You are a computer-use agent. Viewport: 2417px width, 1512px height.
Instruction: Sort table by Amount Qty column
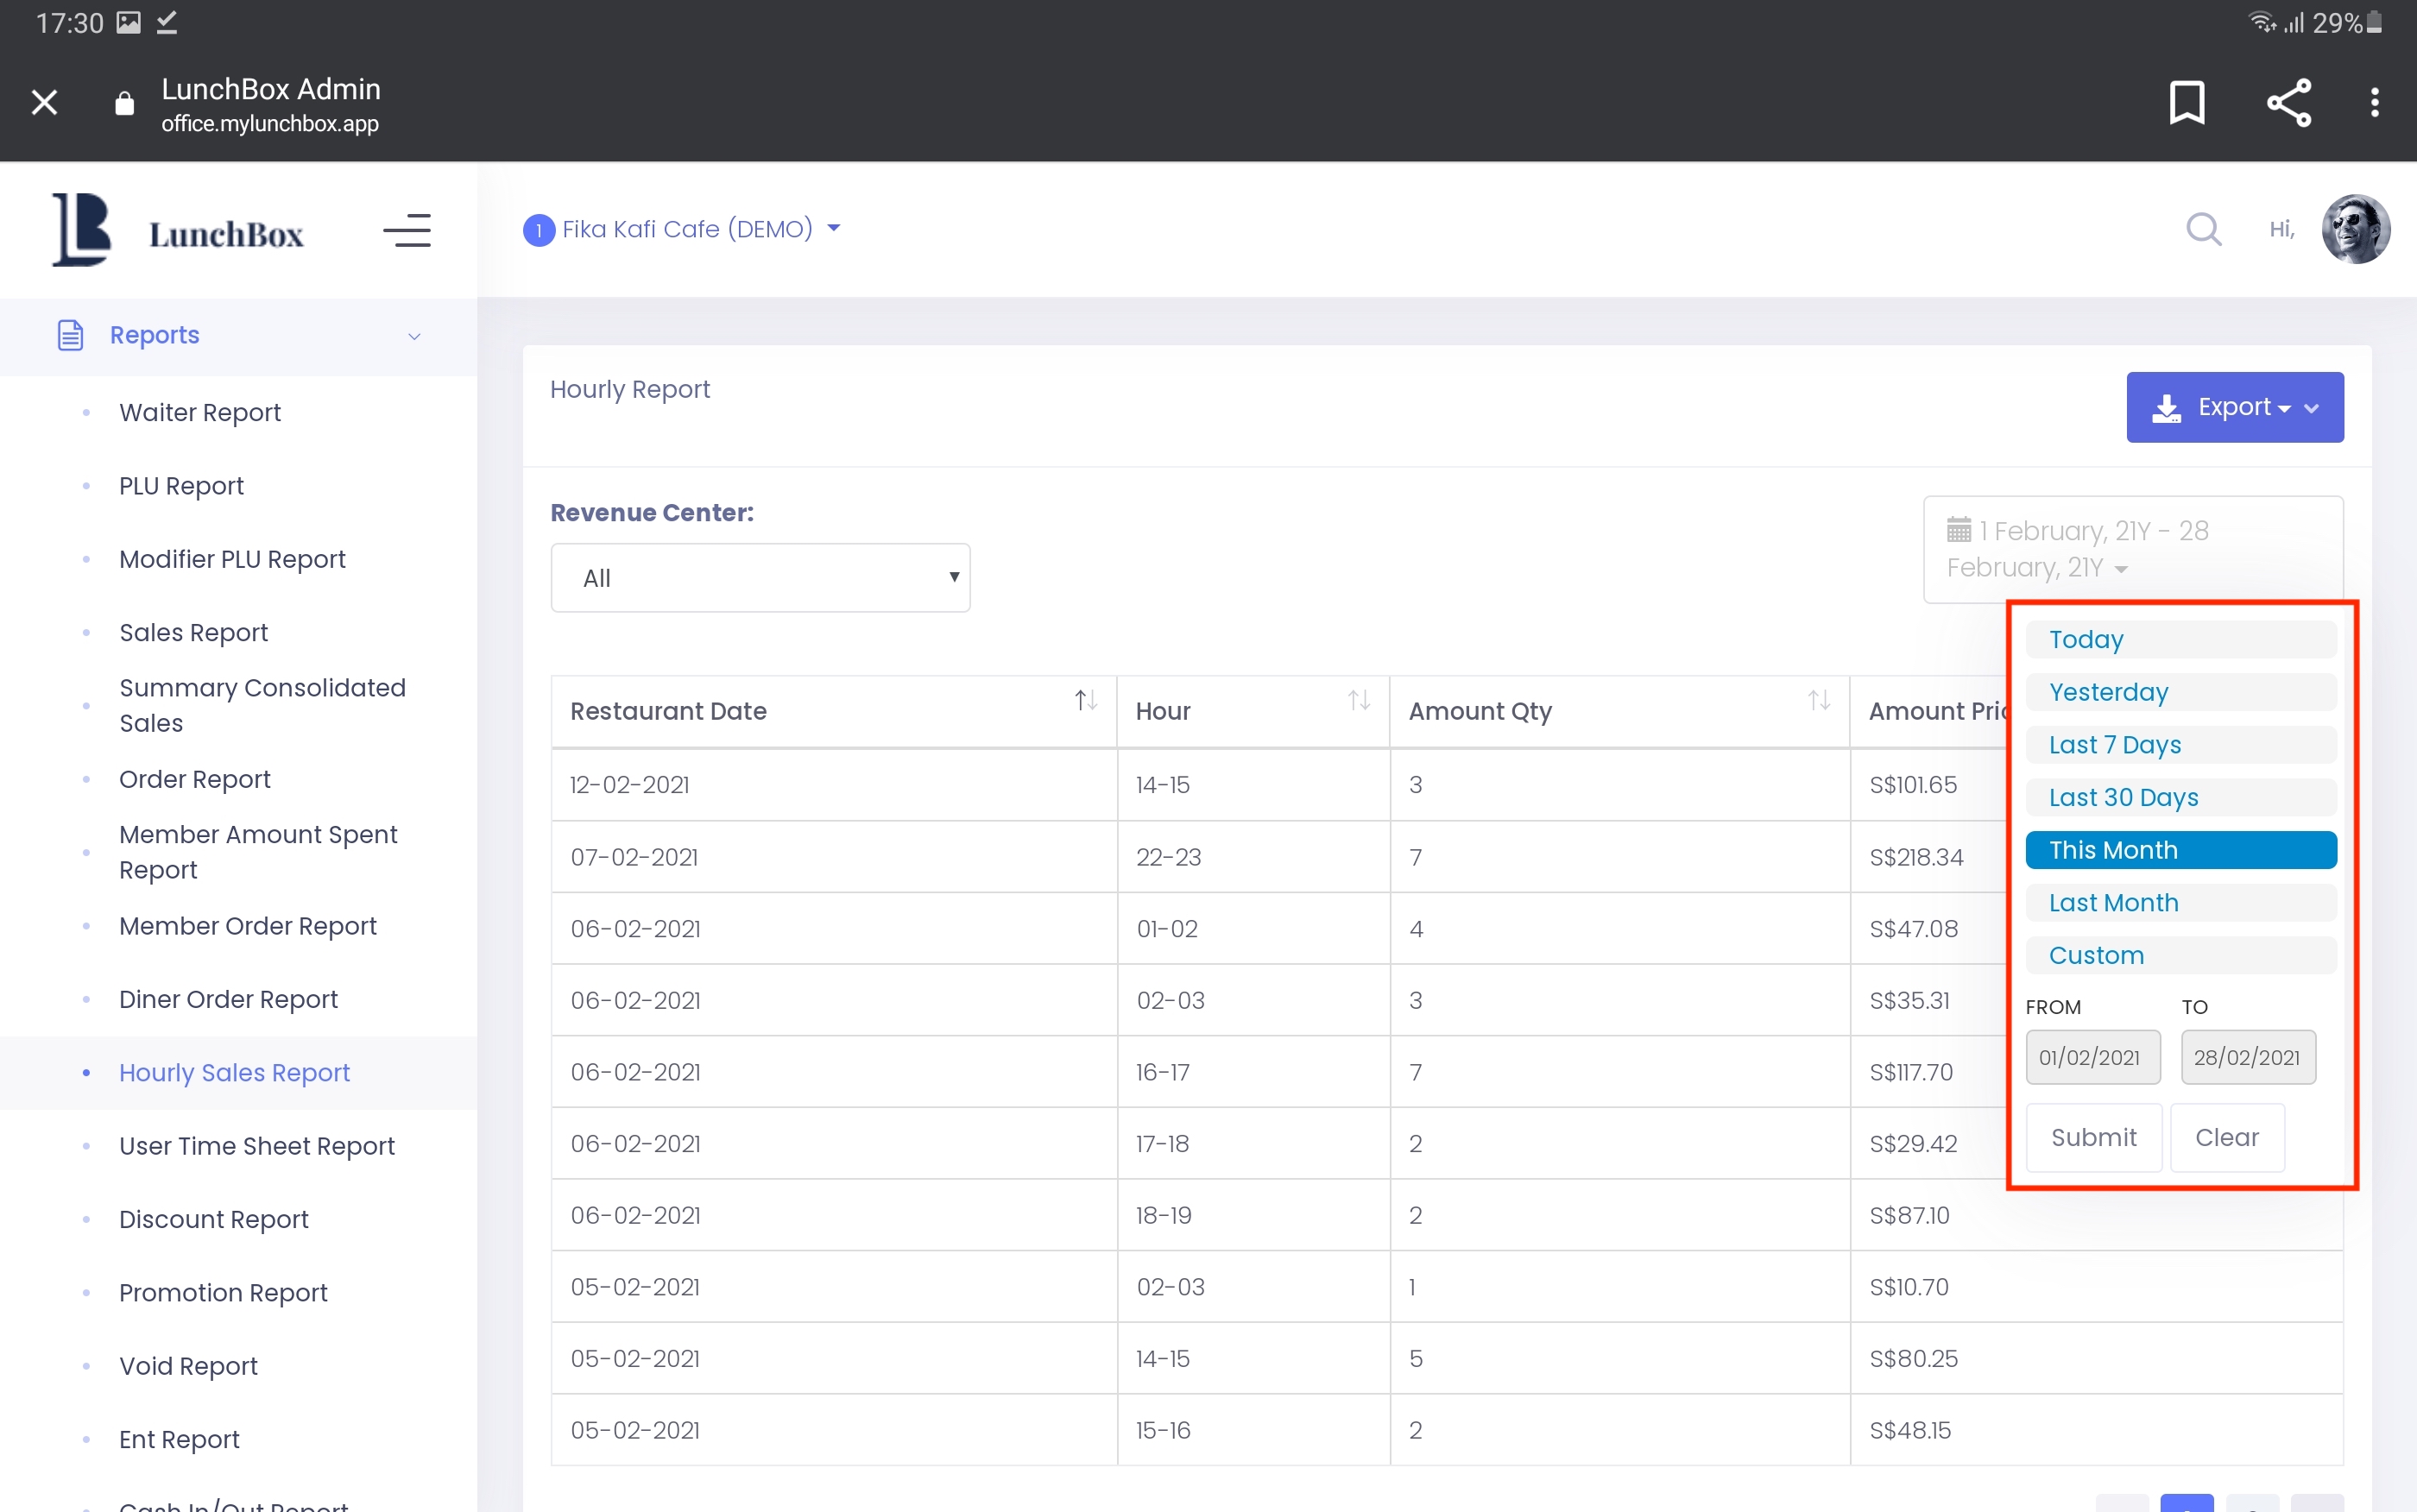(x=1818, y=700)
